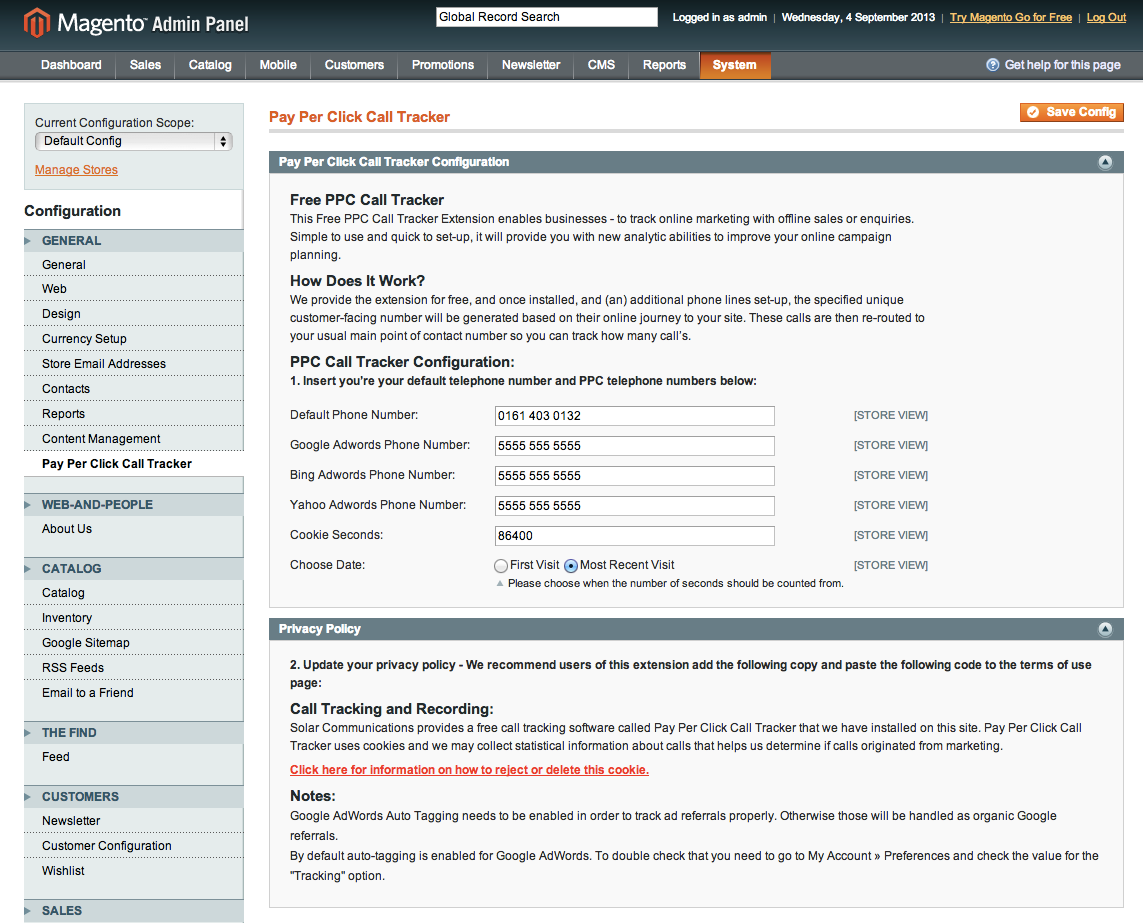The height and width of the screenshot is (923, 1143).
Task: Select the Most Recent Visit radio button
Action: coord(571,566)
